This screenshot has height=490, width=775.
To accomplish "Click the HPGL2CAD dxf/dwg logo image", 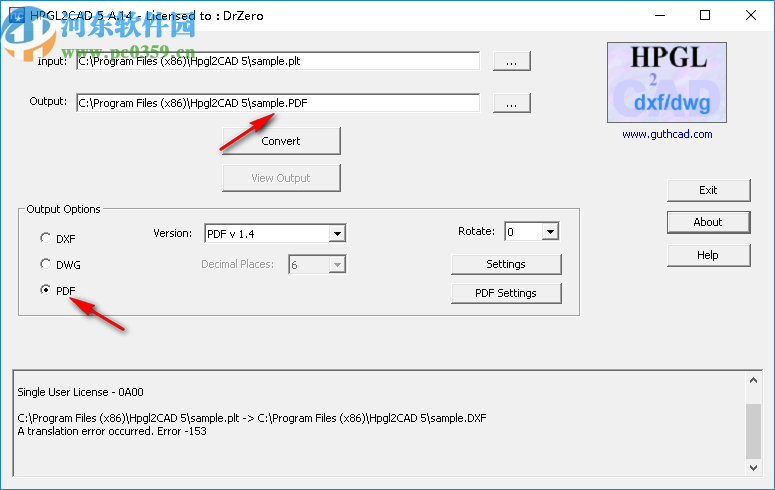I will coord(667,82).
